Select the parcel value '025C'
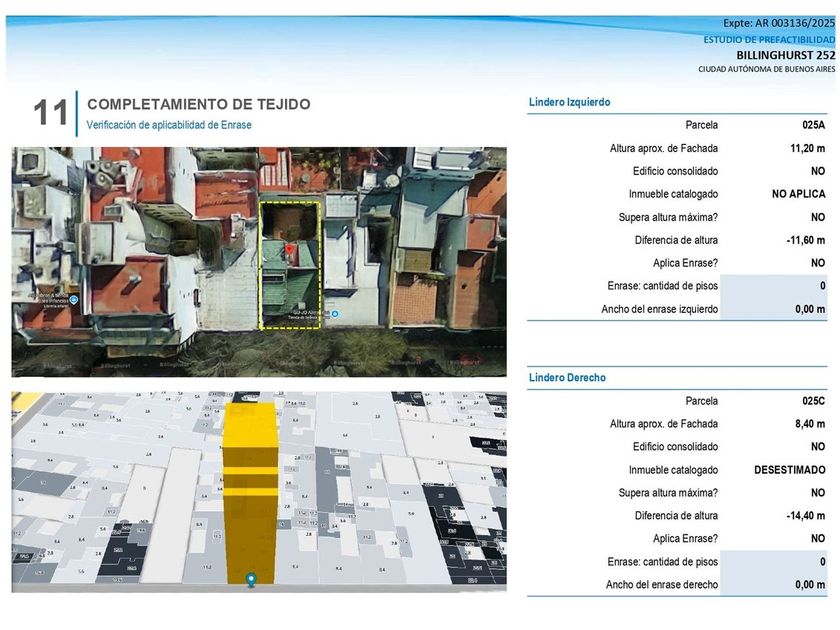The image size is (840, 630). pyautogui.click(x=813, y=401)
